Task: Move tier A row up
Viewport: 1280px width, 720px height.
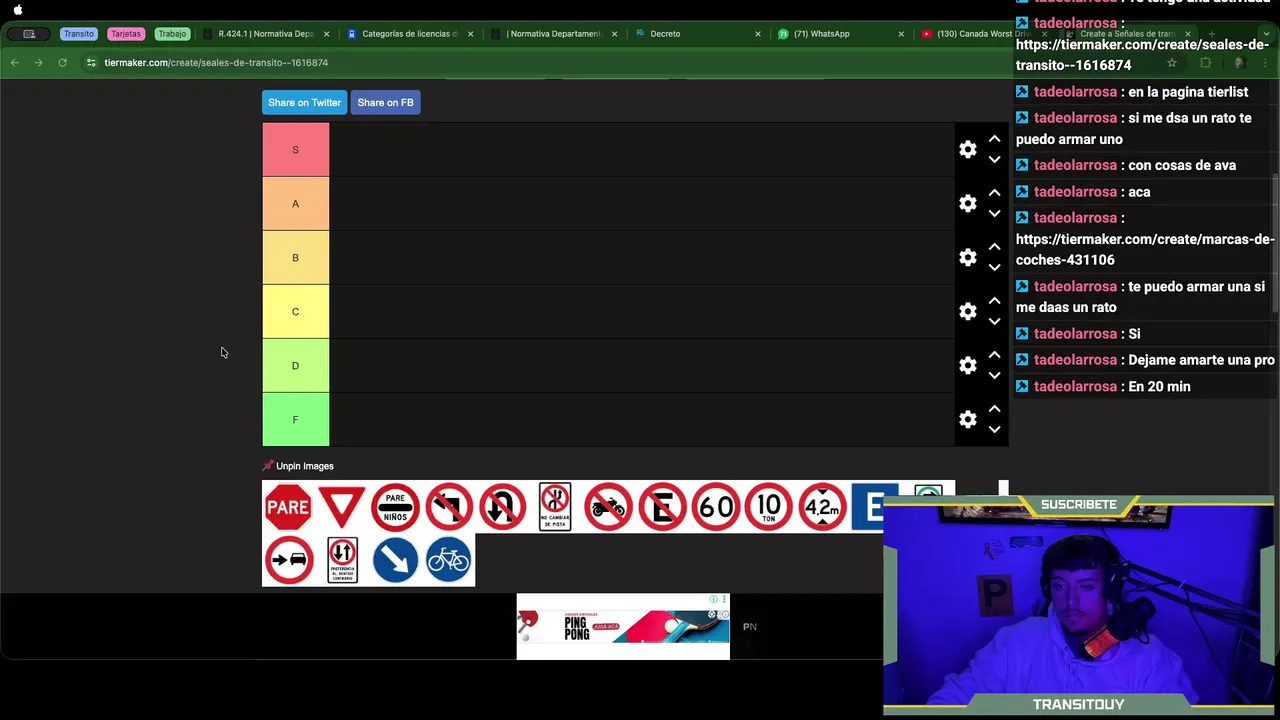Action: [994, 193]
